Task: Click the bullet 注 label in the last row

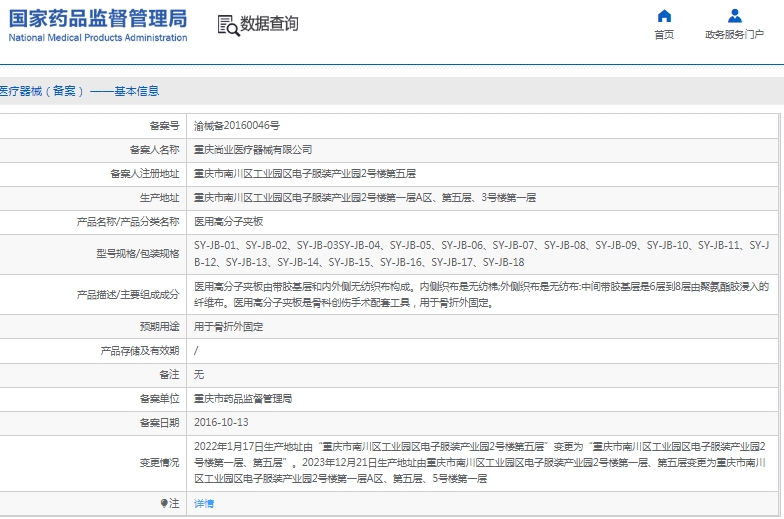Action: 170,504
